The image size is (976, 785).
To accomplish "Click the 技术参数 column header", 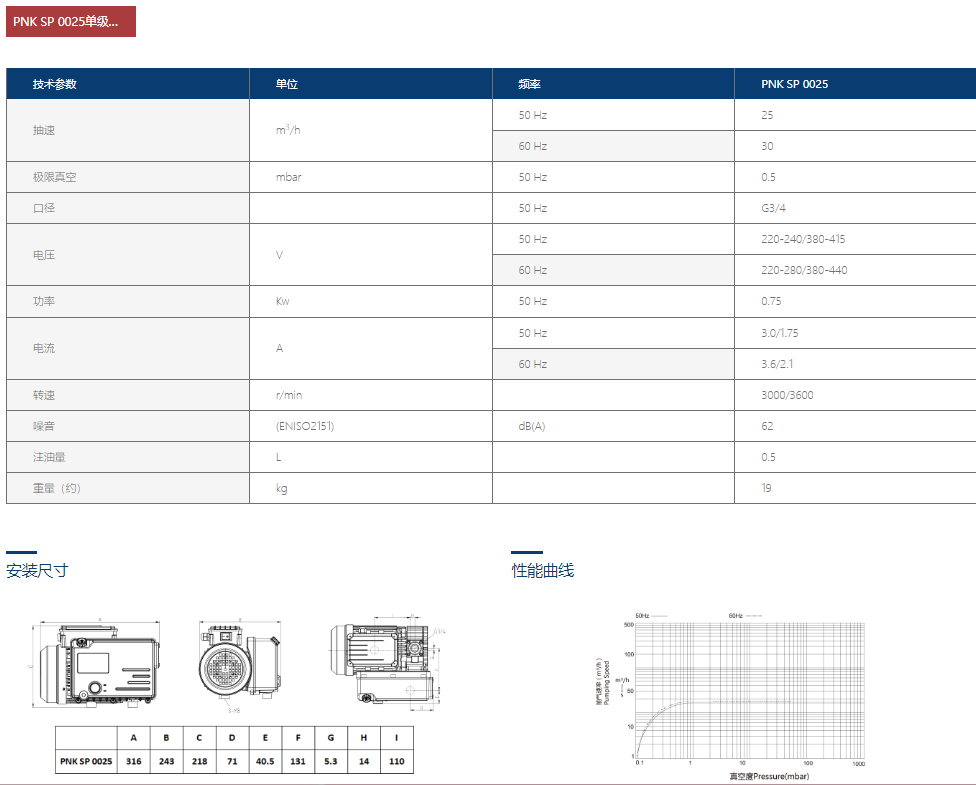I will tap(55, 84).
